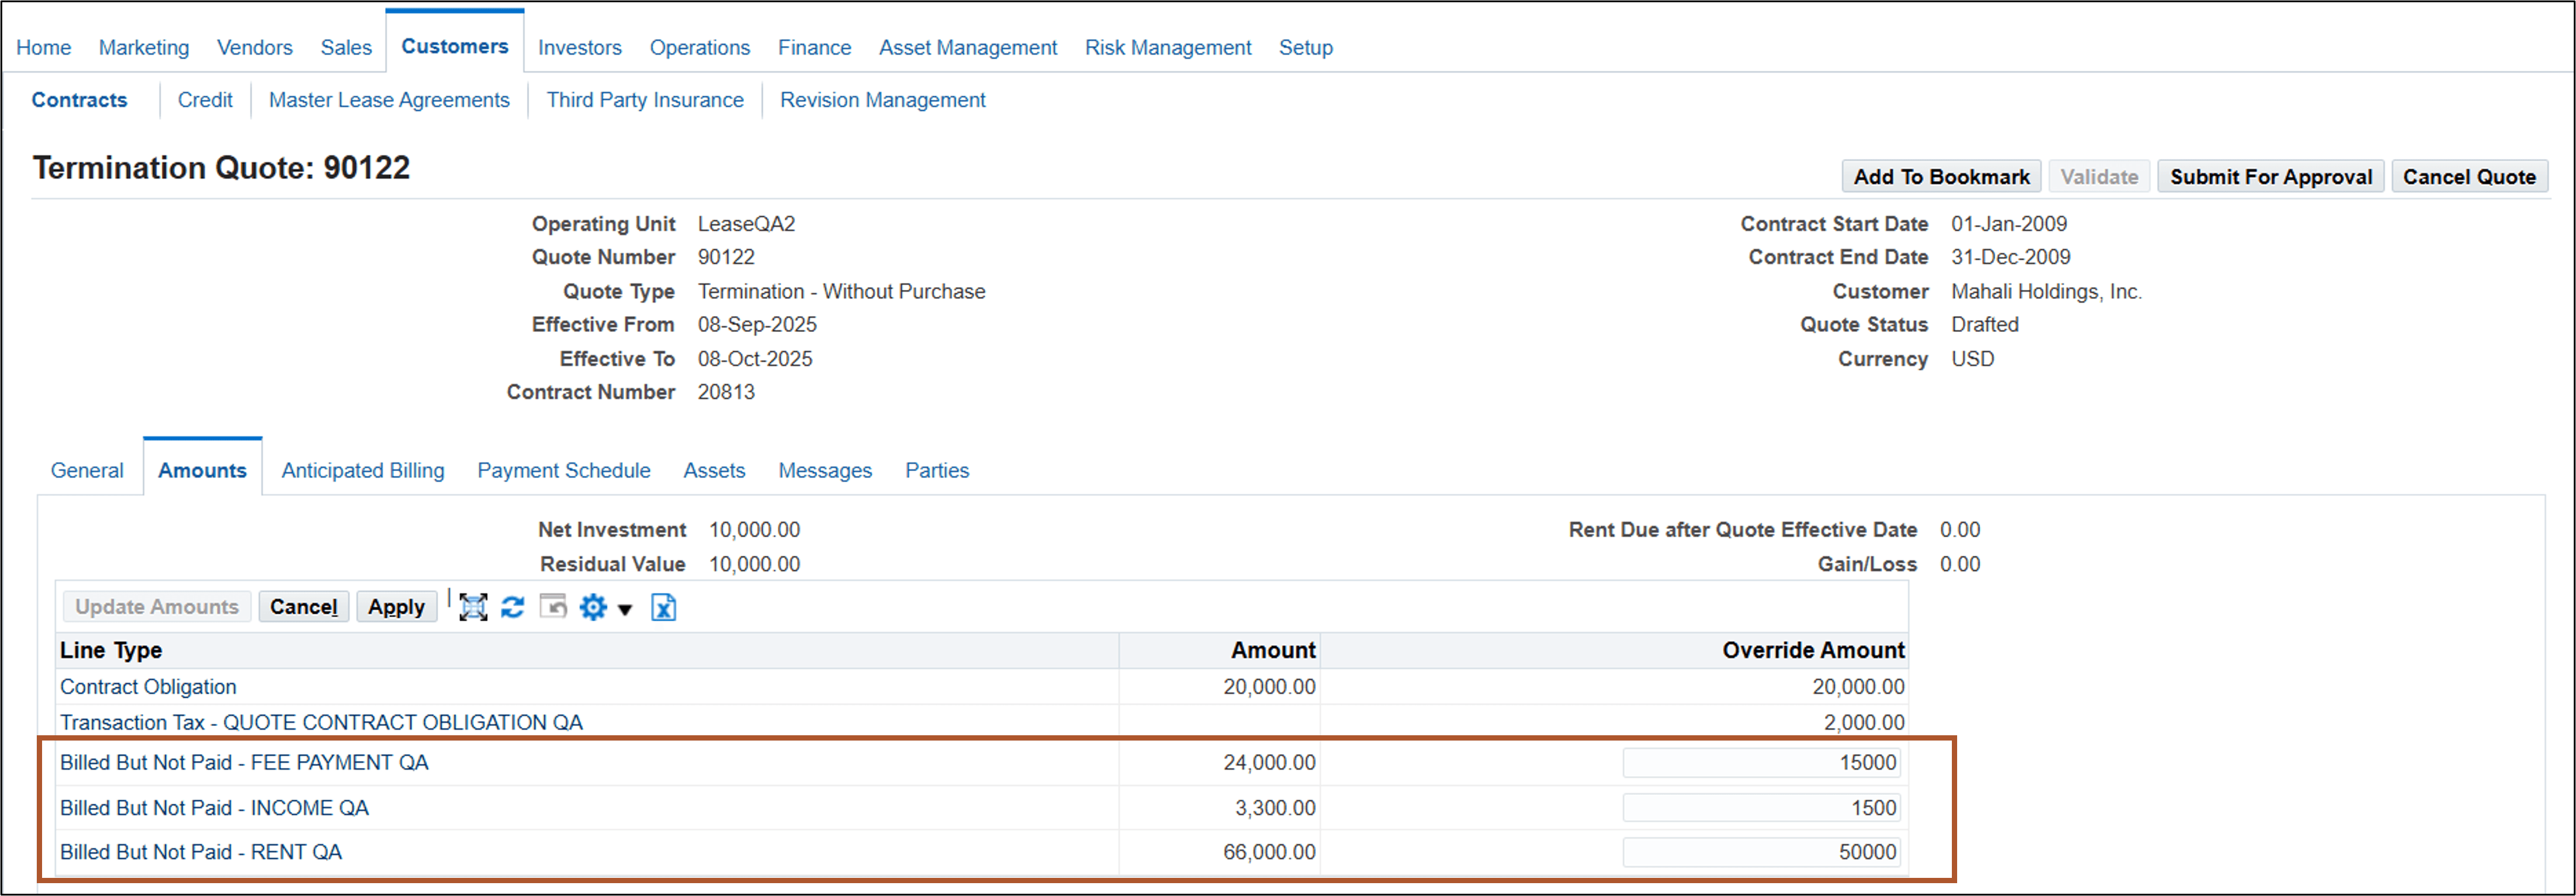Apply the override amount changes
This screenshot has width=2576, height=896.
(396, 606)
